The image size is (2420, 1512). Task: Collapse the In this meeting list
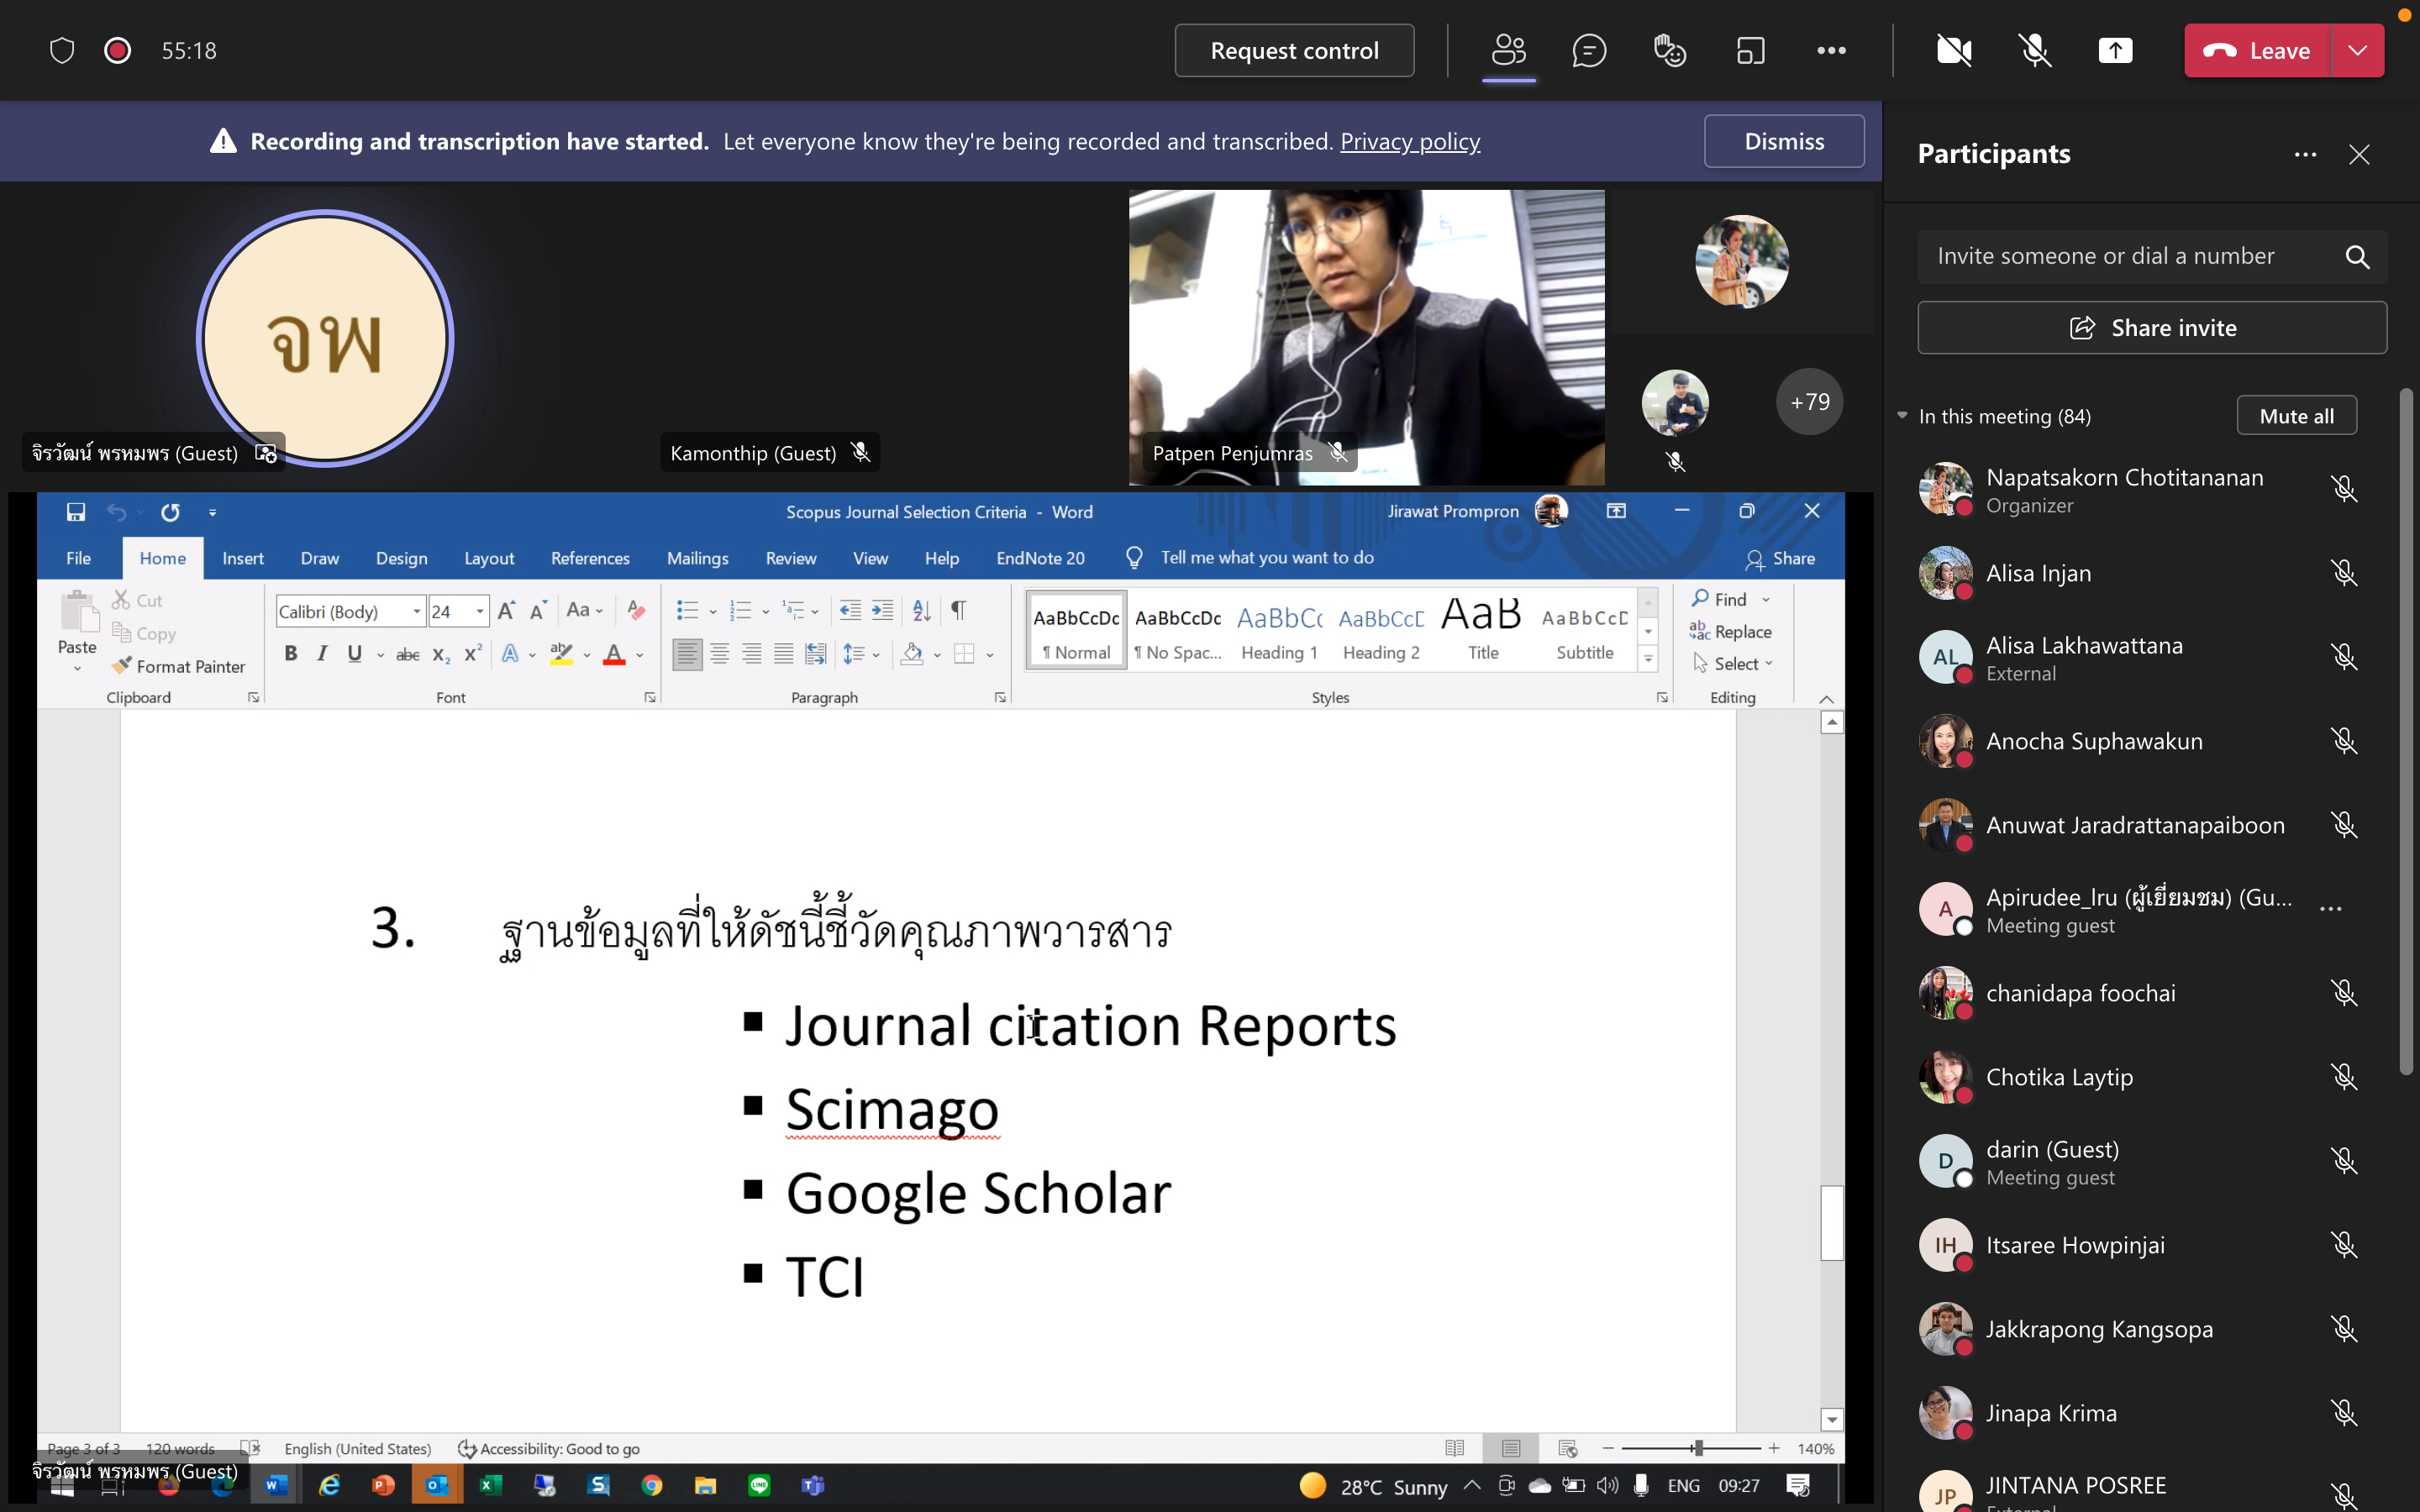click(1902, 416)
